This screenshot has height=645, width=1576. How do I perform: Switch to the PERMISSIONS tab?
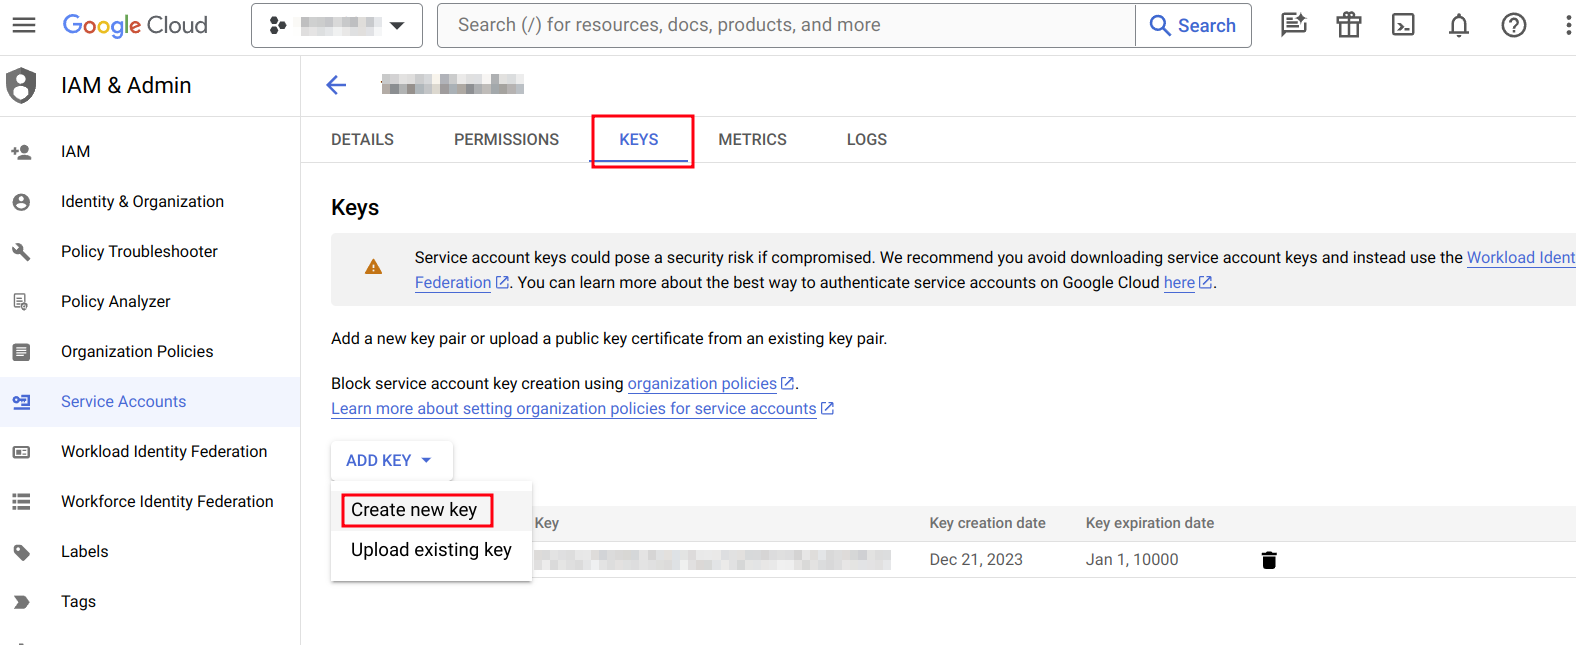click(506, 140)
